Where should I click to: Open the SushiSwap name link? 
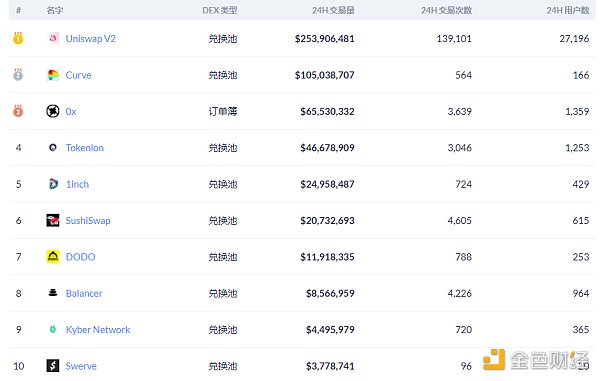coord(88,221)
